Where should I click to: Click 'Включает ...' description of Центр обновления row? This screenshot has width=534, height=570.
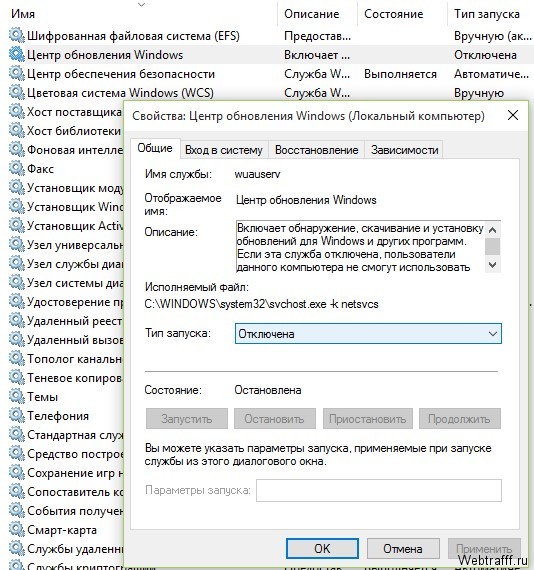317,55
